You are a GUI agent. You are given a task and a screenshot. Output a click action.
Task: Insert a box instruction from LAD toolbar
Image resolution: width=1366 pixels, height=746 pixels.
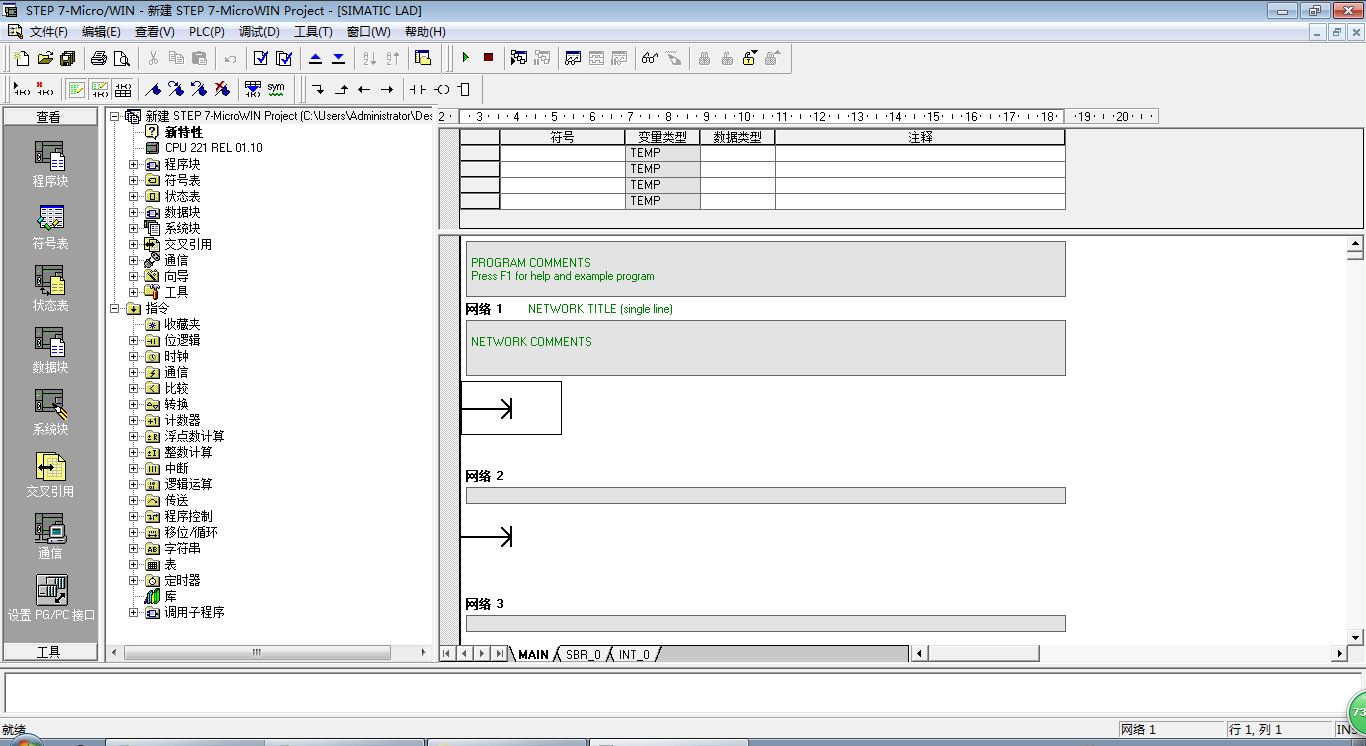pos(463,89)
